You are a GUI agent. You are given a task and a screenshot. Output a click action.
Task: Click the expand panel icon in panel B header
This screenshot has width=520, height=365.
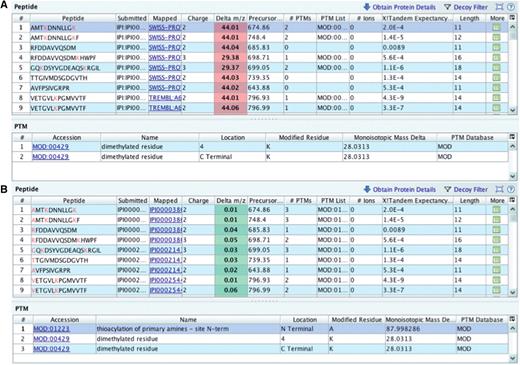[x=499, y=189]
